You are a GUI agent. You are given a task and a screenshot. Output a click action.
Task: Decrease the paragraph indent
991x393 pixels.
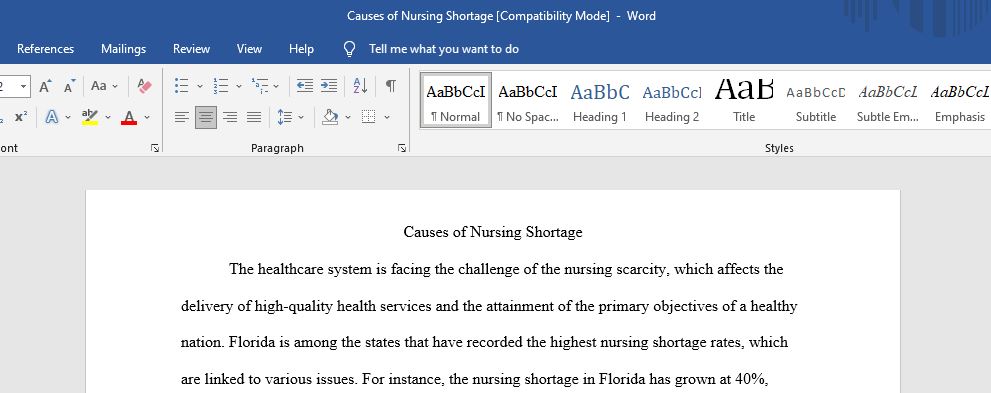click(305, 86)
